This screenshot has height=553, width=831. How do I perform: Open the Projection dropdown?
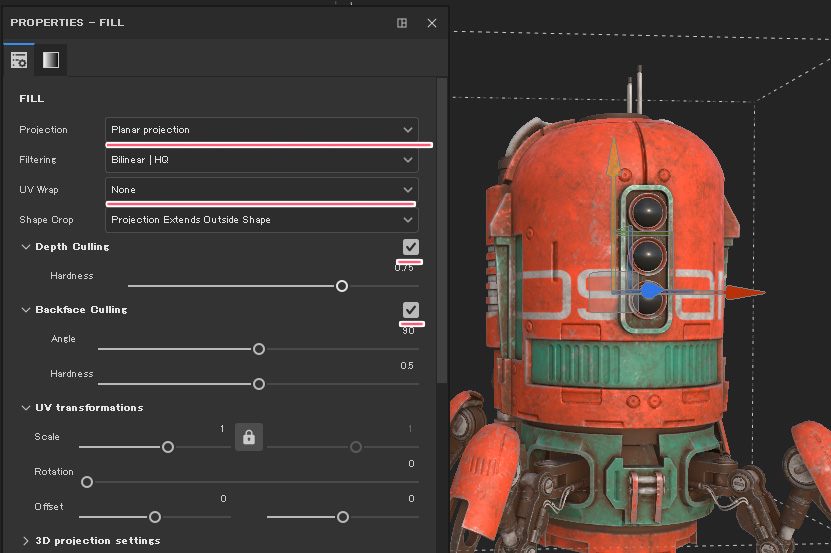[x=261, y=130]
